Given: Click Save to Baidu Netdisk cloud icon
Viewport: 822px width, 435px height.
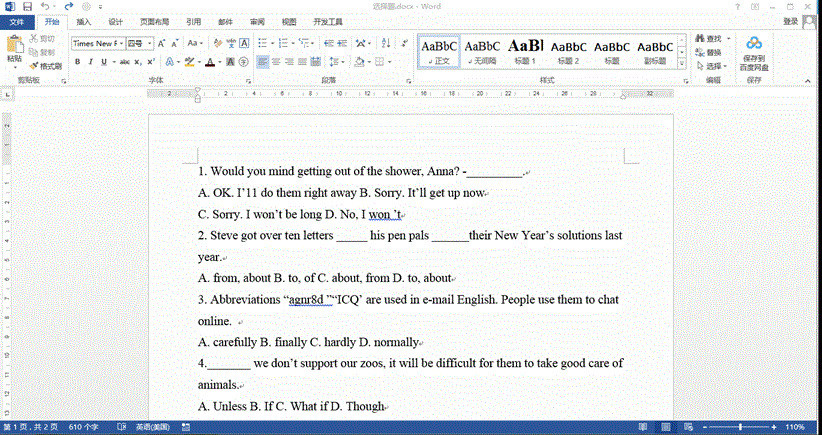Looking at the screenshot, I should pyautogui.click(x=753, y=48).
